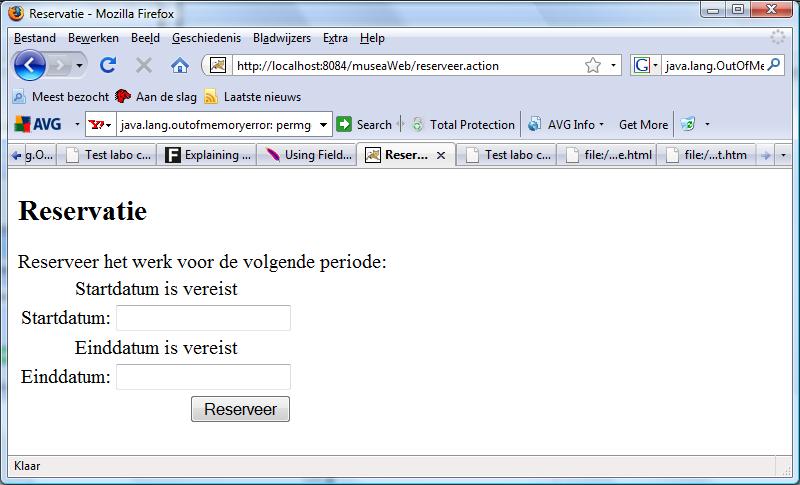This screenshot has width=800, height=485.
Task: Expand the AVG Info menu
Action: pyautogui.click(x=570, y=125)
